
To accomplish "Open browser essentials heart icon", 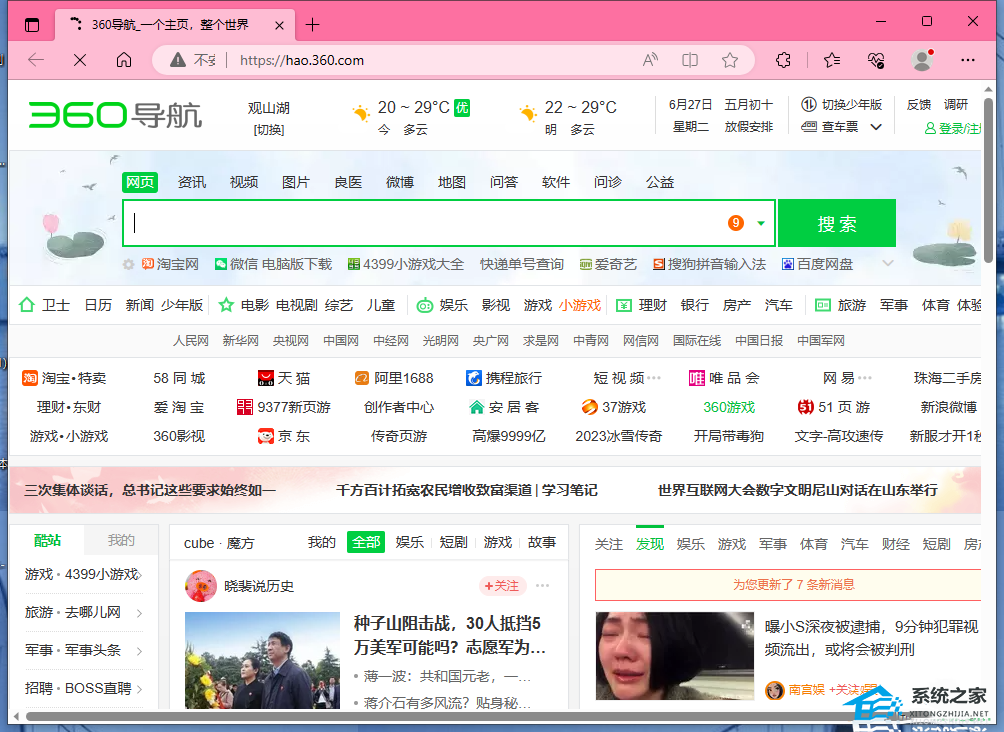I will [x=875, y=60].
